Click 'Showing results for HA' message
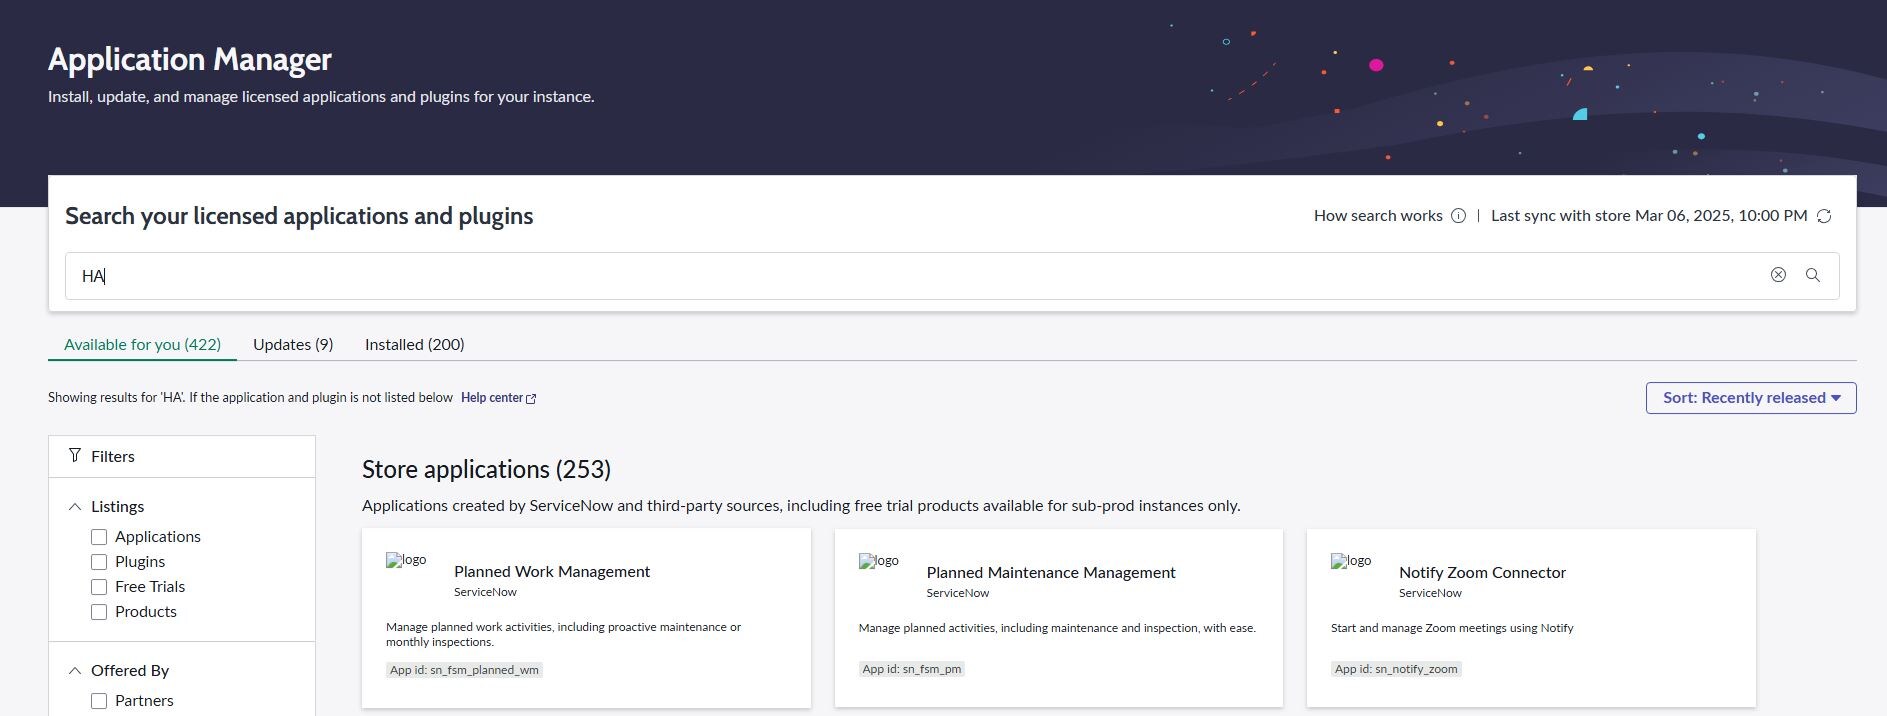This screenshot has width=1887, height=716. tap(250, 398)
